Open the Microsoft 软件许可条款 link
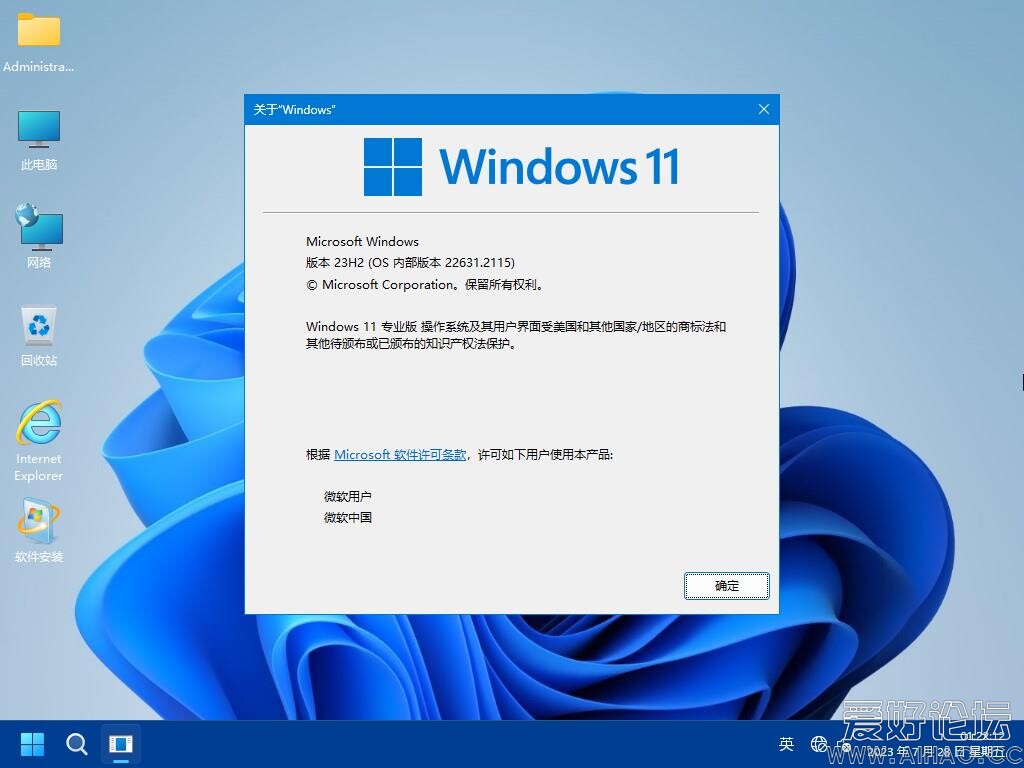Viewport: 1024px width, 768px height. pos(400,454)
